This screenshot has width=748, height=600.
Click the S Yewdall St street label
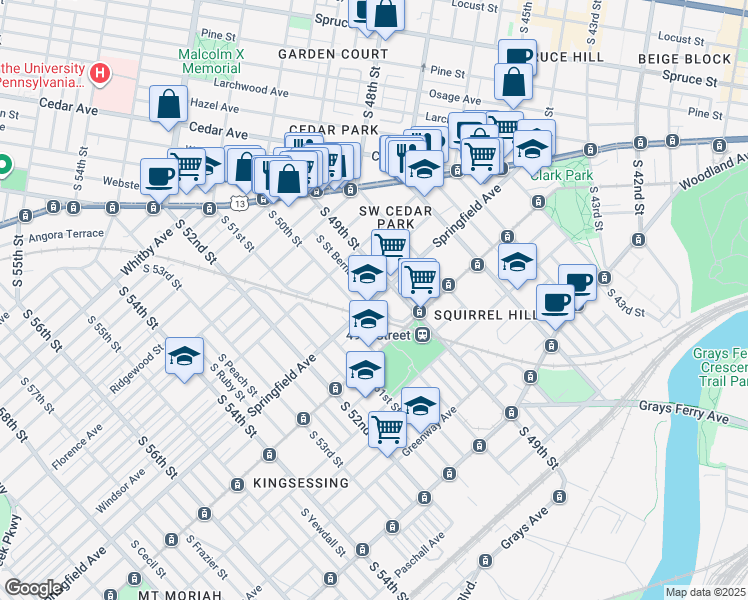(323, 533)
